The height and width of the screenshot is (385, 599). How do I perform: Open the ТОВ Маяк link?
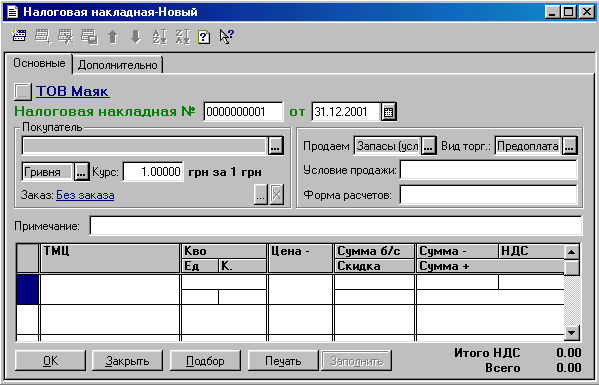(73, 92)
